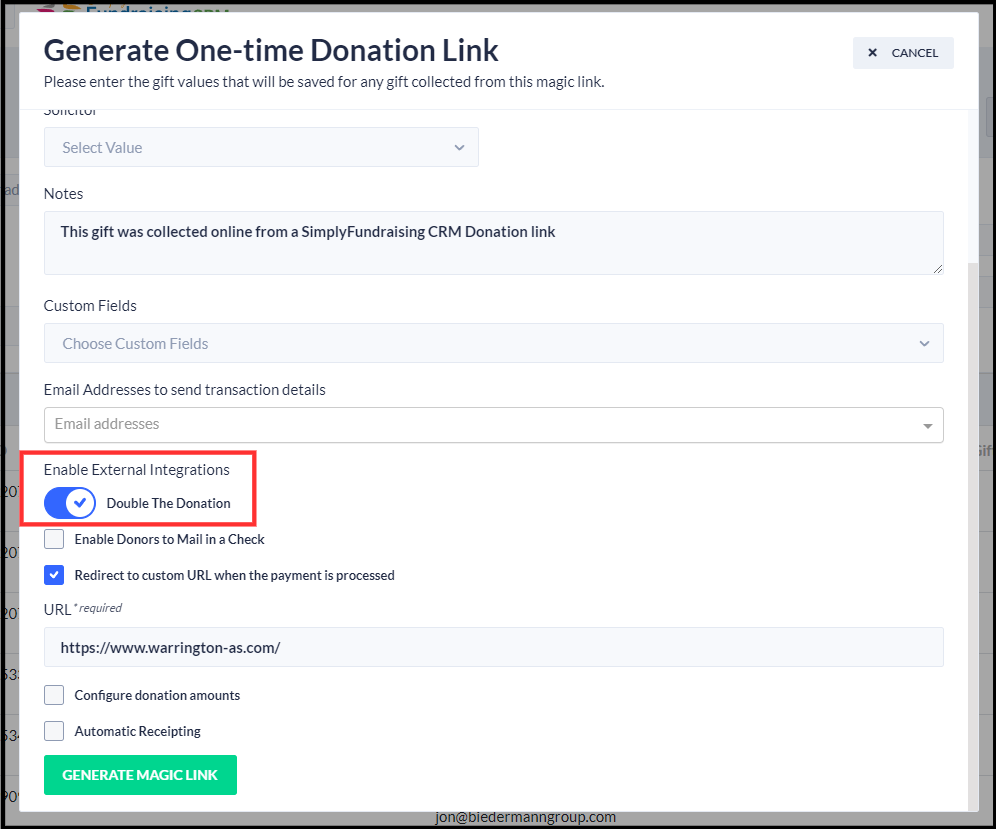Click the jon@biedermanngroup.com email below the dialog
996x829 pixels.
pyautogui.click(x=525, y=817)
